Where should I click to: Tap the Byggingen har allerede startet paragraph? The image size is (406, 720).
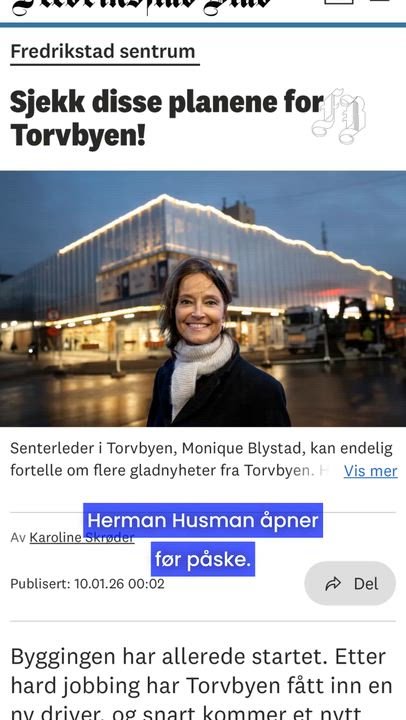point(201,684)
